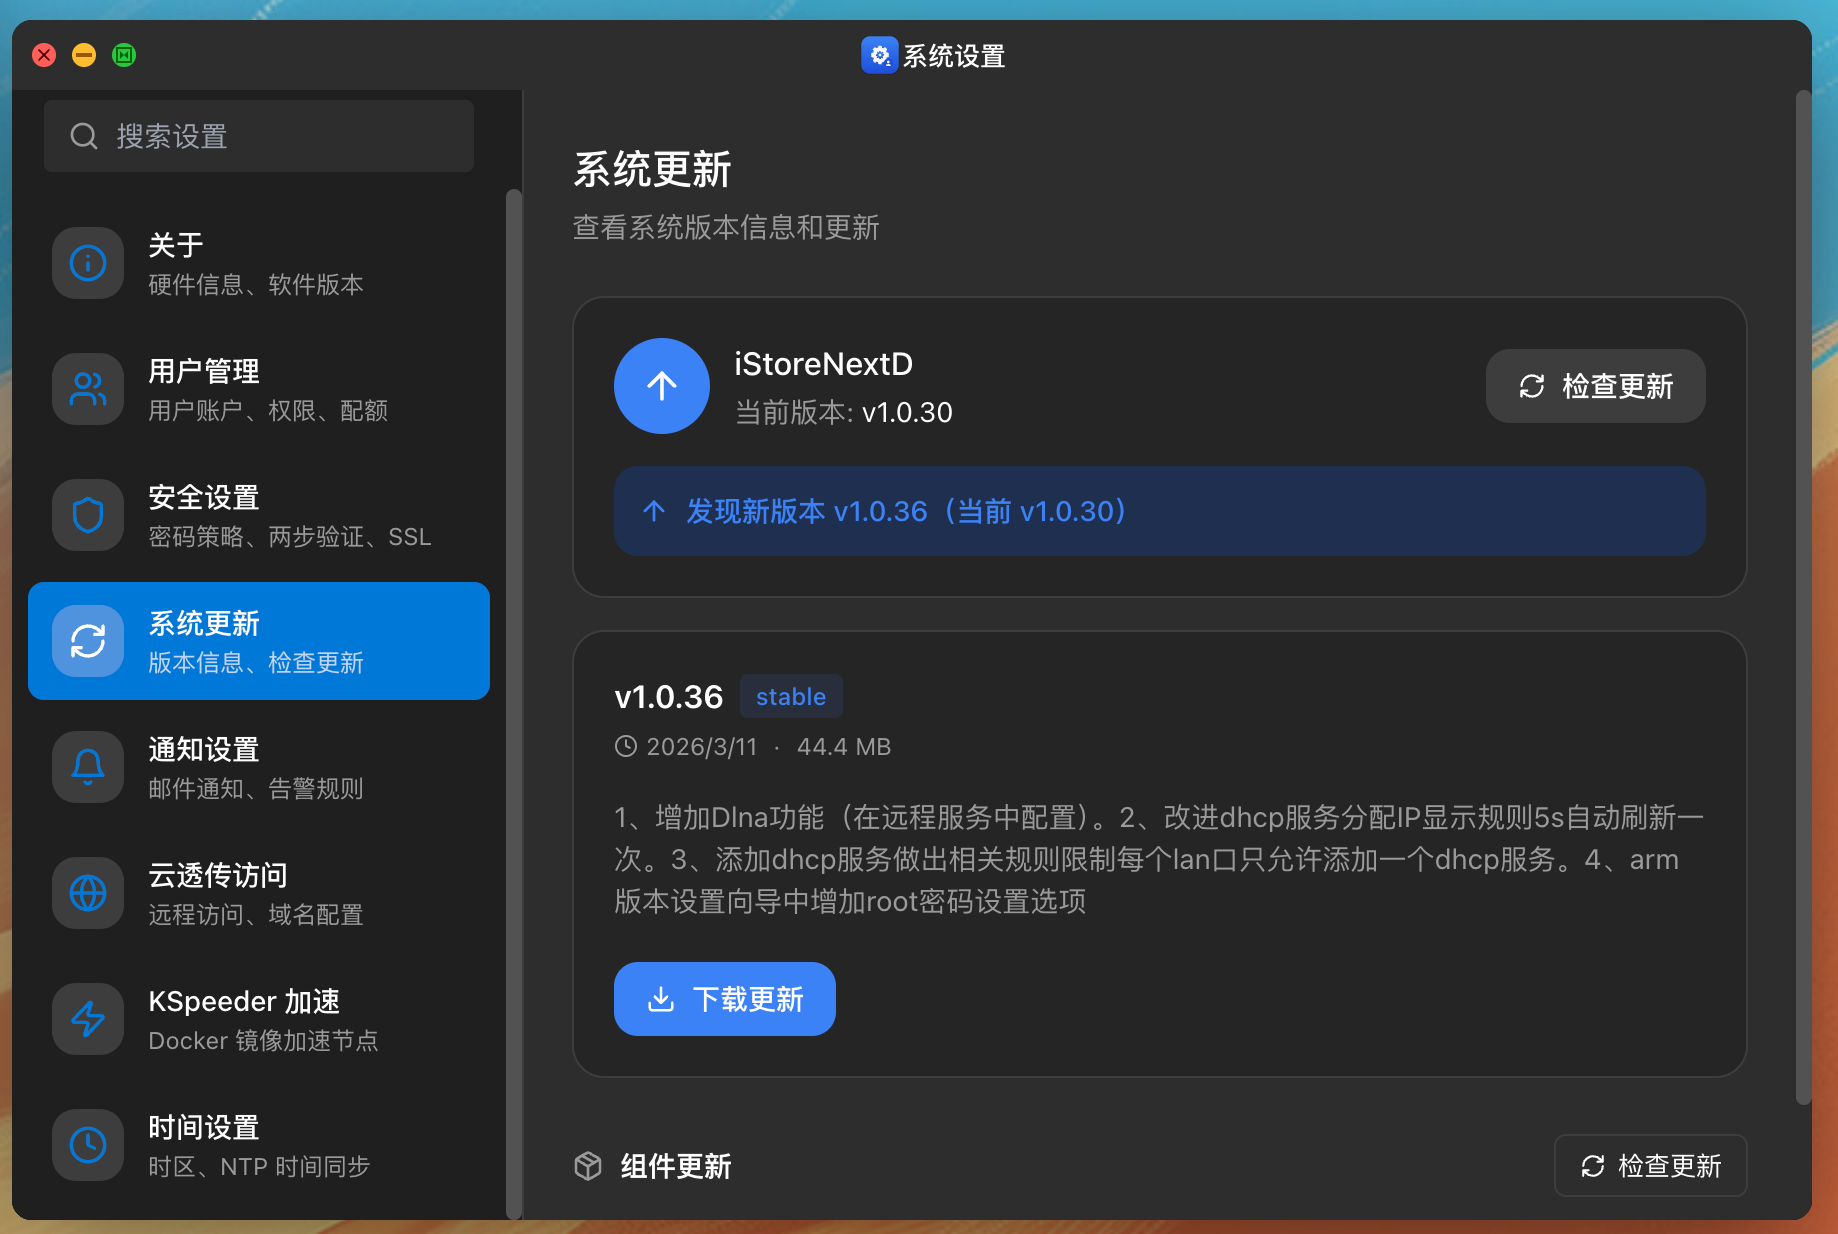Click the main panel vertical scrollbar

(x=1803, y=600)
